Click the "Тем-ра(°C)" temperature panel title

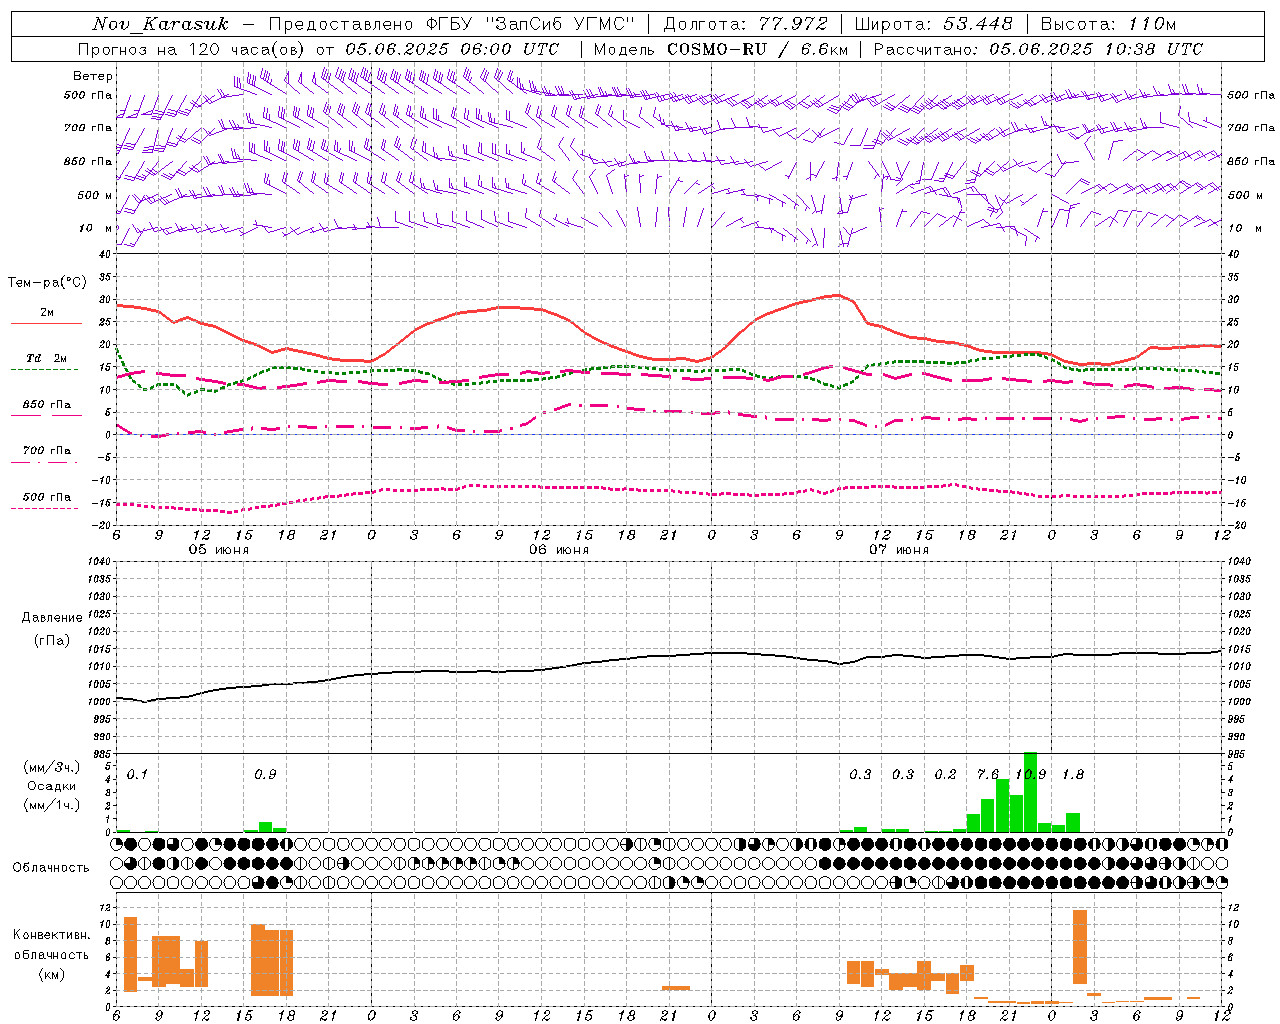[47, 283]
